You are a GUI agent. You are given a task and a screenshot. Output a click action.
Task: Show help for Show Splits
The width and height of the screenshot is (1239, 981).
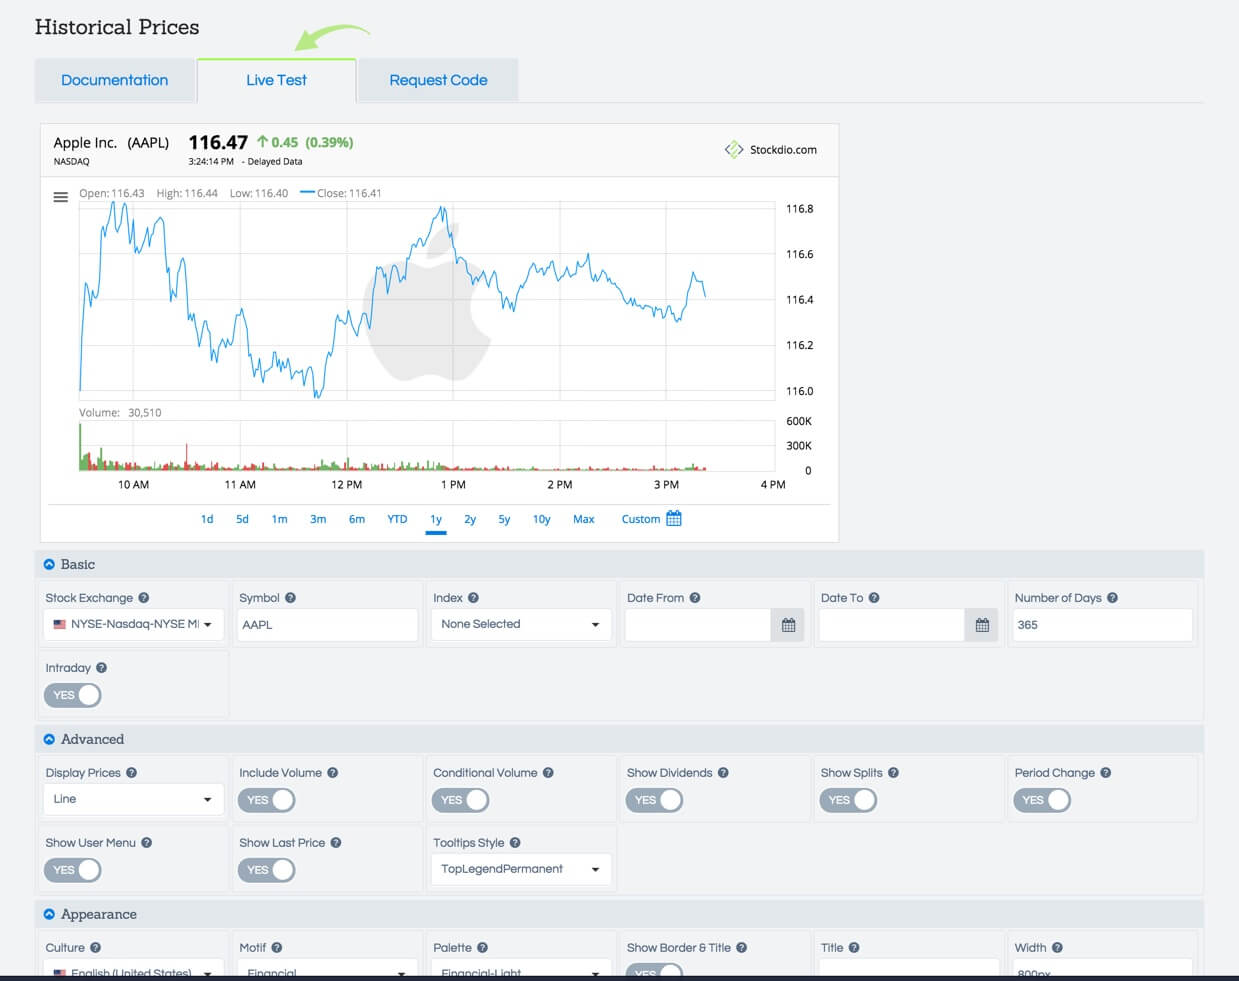coord(893,773)
